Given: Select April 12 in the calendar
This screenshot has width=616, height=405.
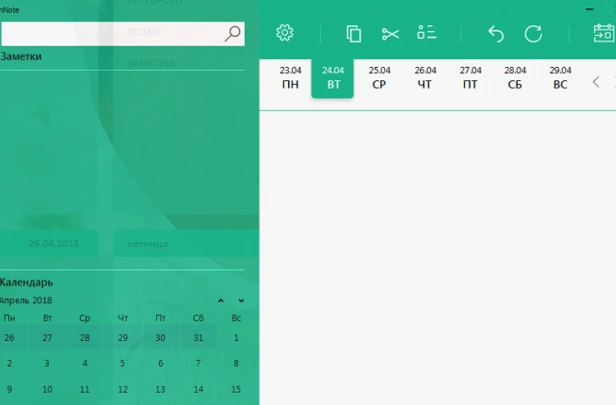Looking at the screenshot, I should tap(123, 389).
